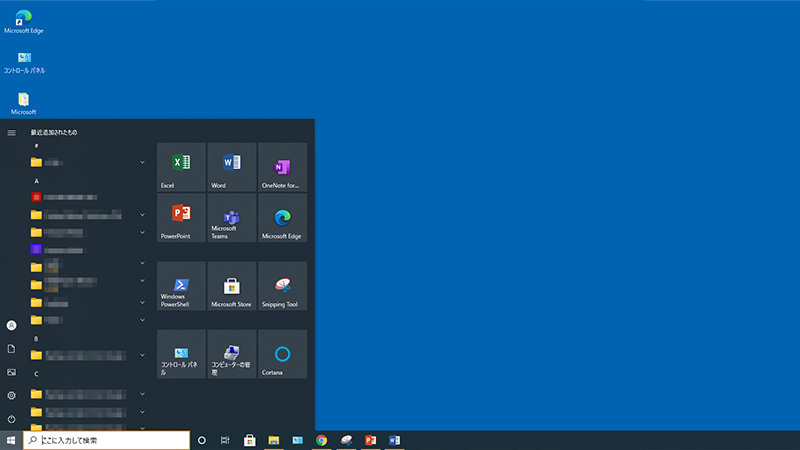Open Documents from the Start rail
This screenshot has width=800, height=450.
click(11, 349)
